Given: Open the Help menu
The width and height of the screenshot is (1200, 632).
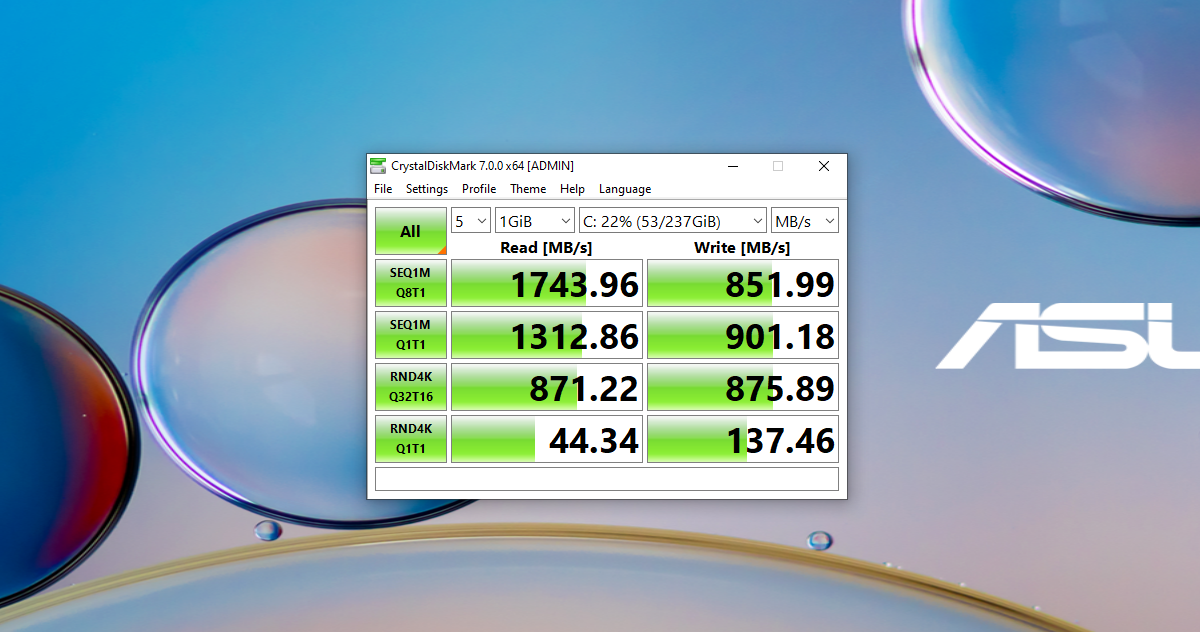Looking at the screenshot, I should (x=572, y=189).
